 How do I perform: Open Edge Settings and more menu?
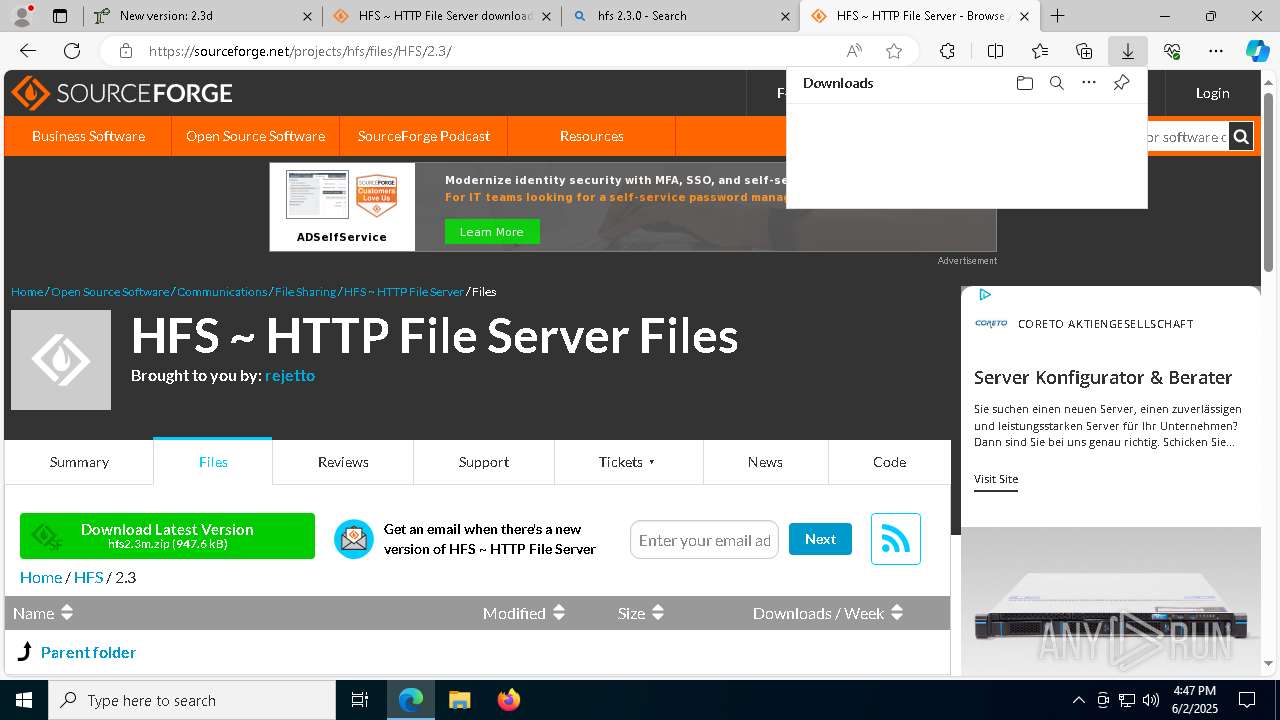click(1216, 51)
